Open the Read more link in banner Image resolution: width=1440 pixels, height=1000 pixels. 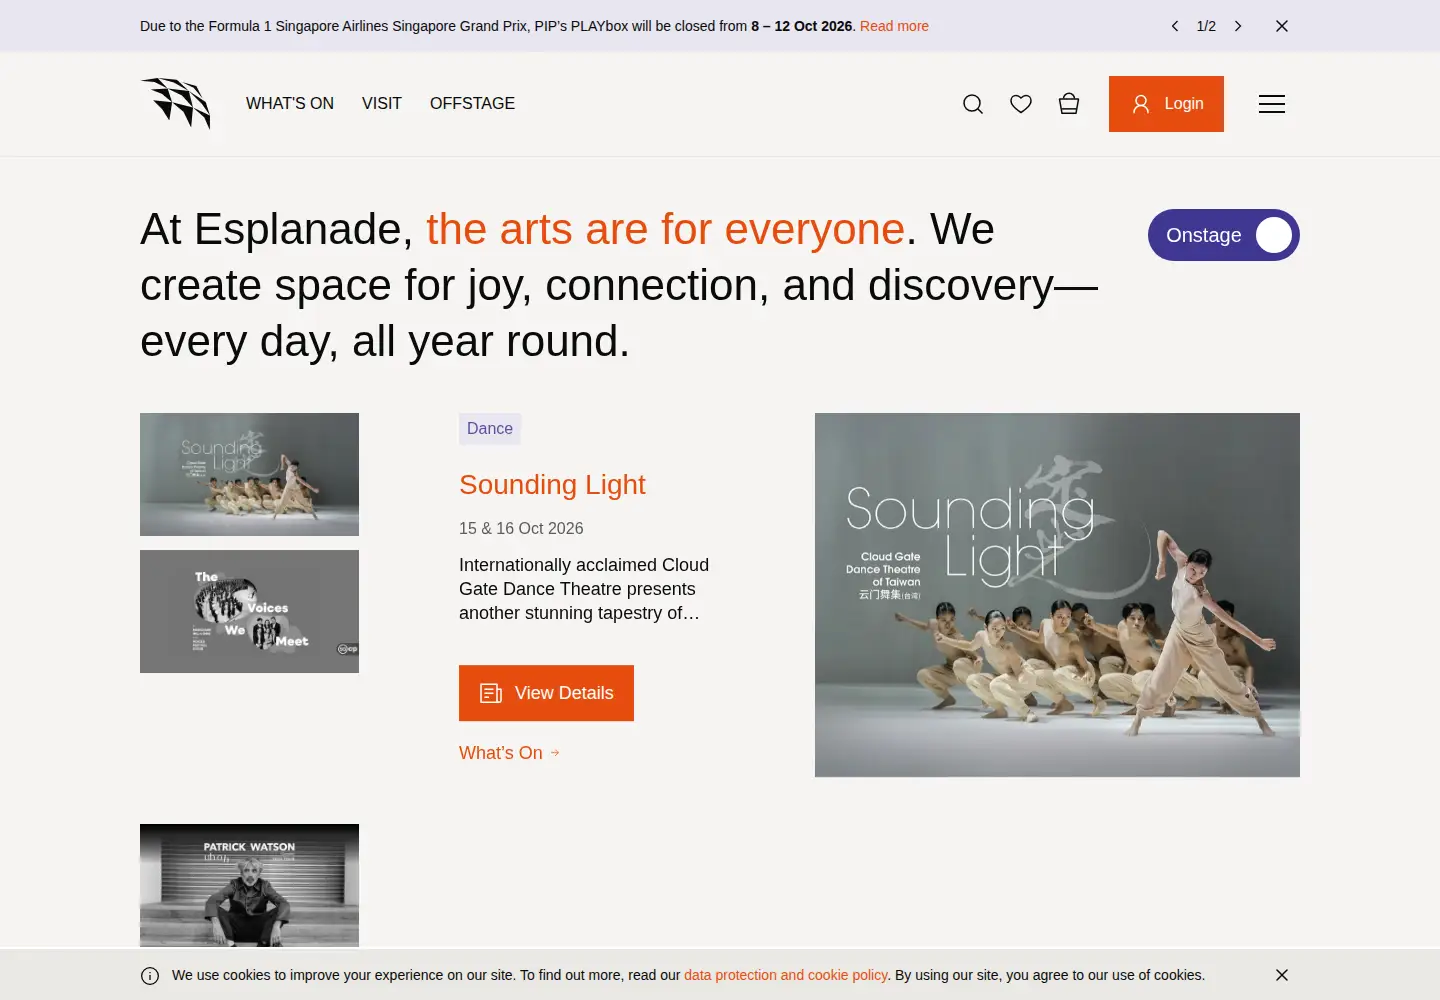coord(894,26)
